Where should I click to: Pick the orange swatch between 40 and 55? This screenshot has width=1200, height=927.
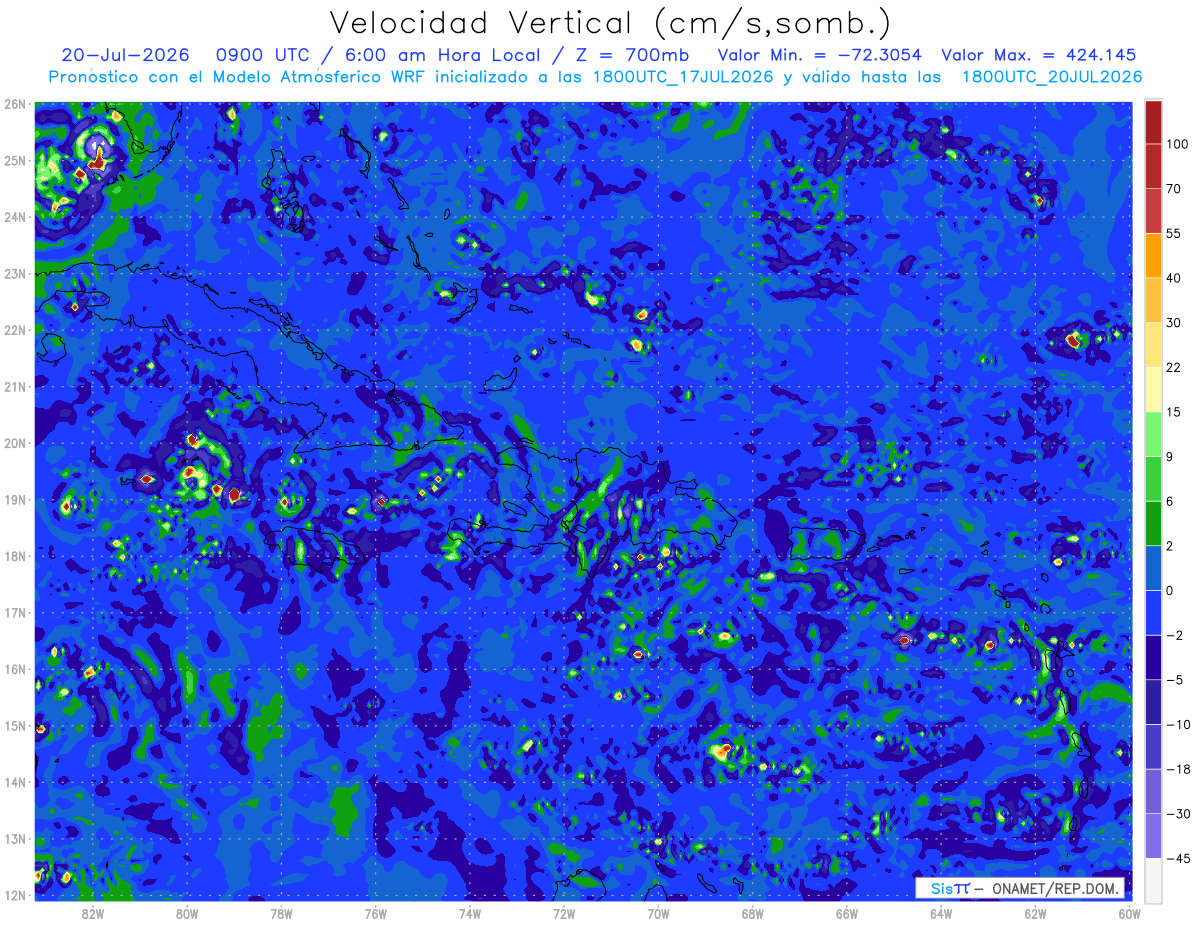point(1153,255)
